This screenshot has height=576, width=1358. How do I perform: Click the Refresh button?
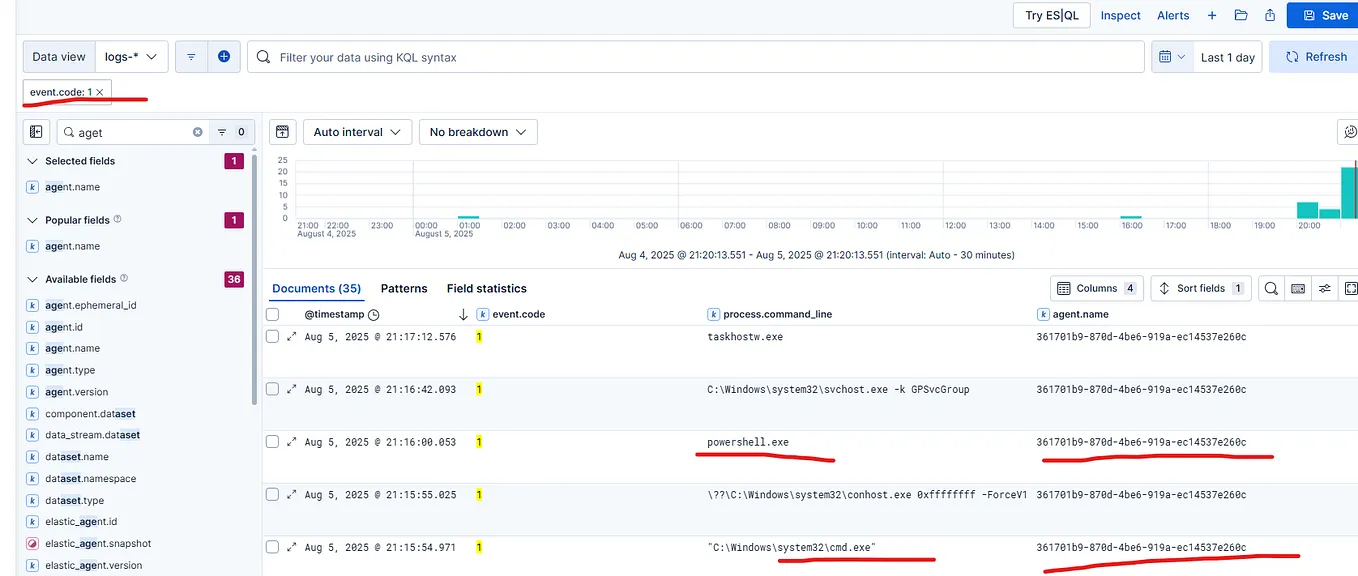click(x=1313, y=56)
